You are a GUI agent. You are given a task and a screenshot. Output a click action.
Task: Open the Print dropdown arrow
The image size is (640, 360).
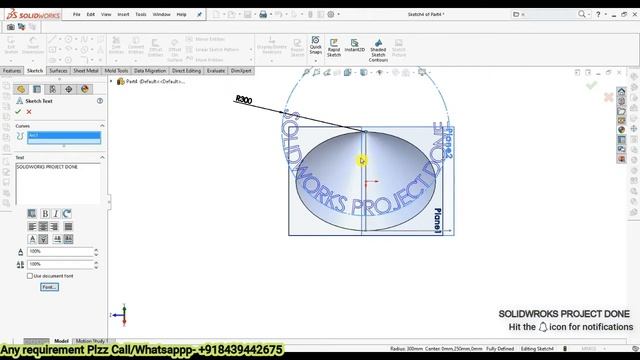click(271, 14)
